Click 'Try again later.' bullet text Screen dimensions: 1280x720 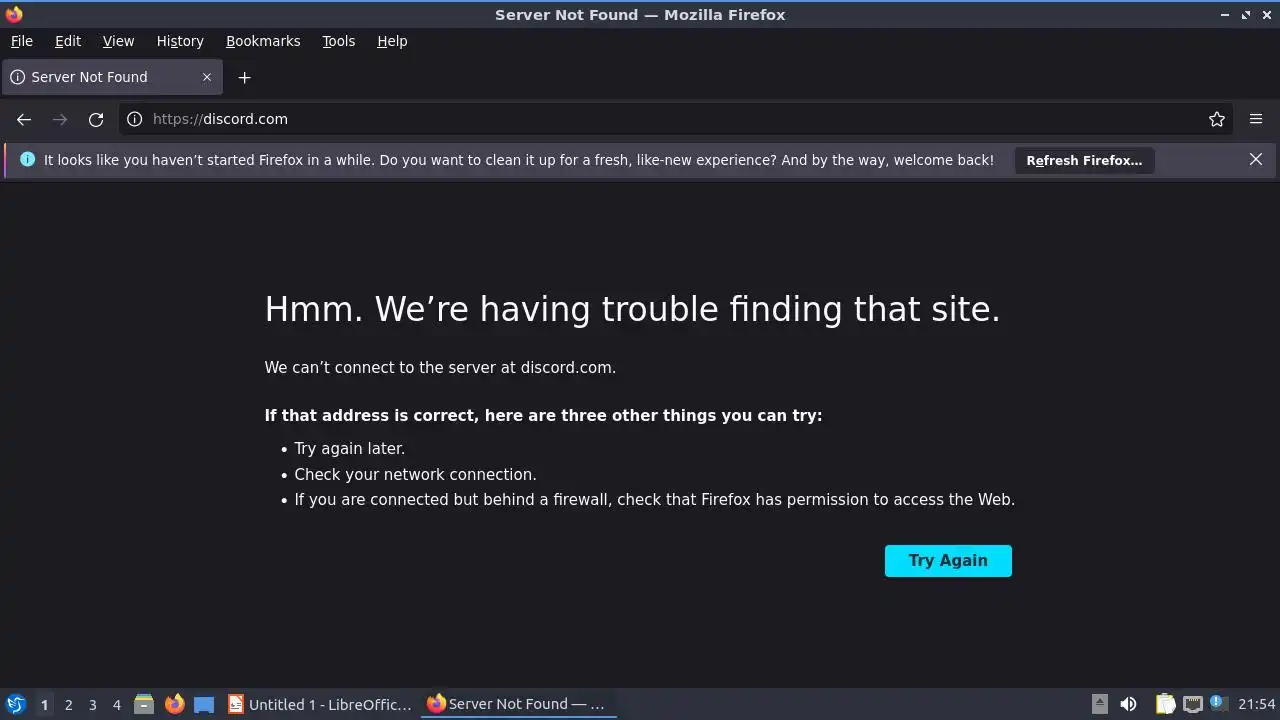tap(349, 448)
